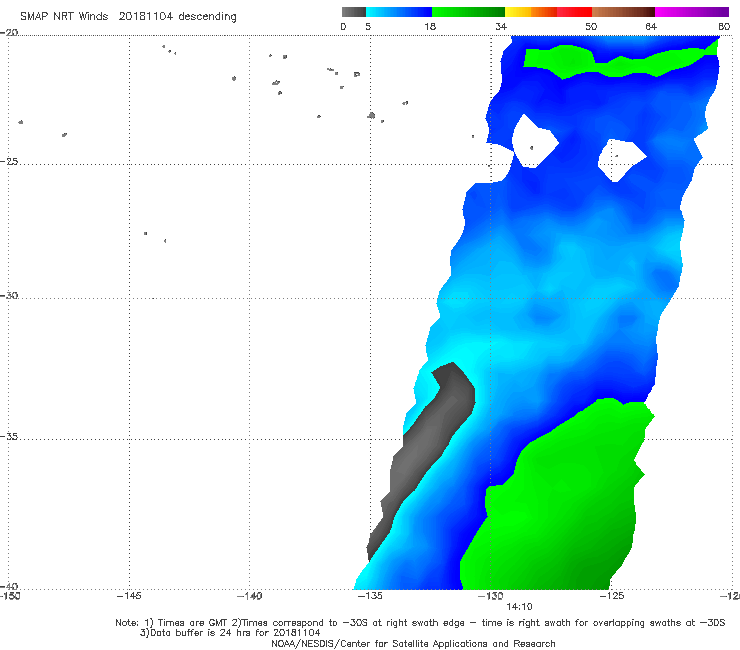Click the latitude axis label -25

[9, 161]
